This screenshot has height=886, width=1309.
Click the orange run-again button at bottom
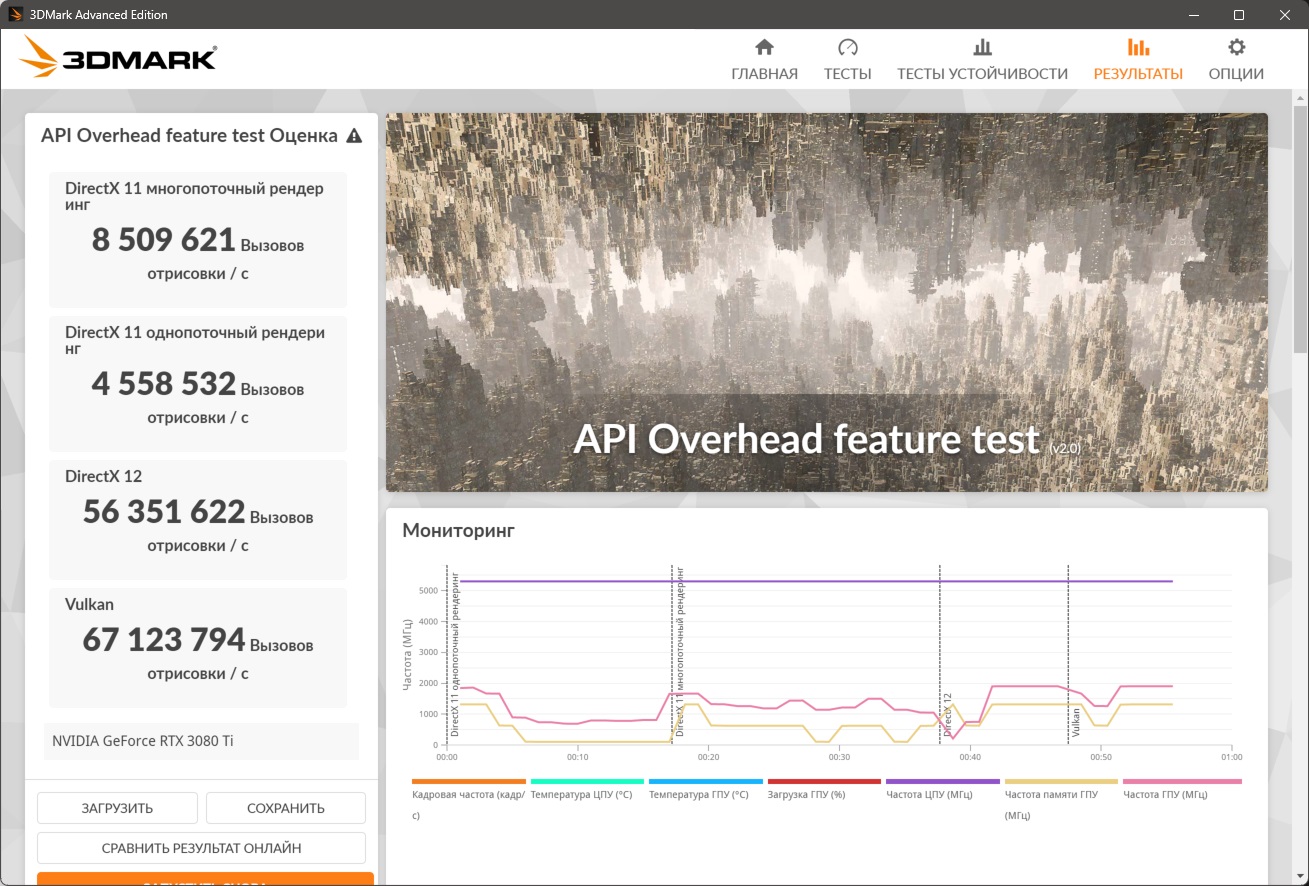(x=205, y=879)
